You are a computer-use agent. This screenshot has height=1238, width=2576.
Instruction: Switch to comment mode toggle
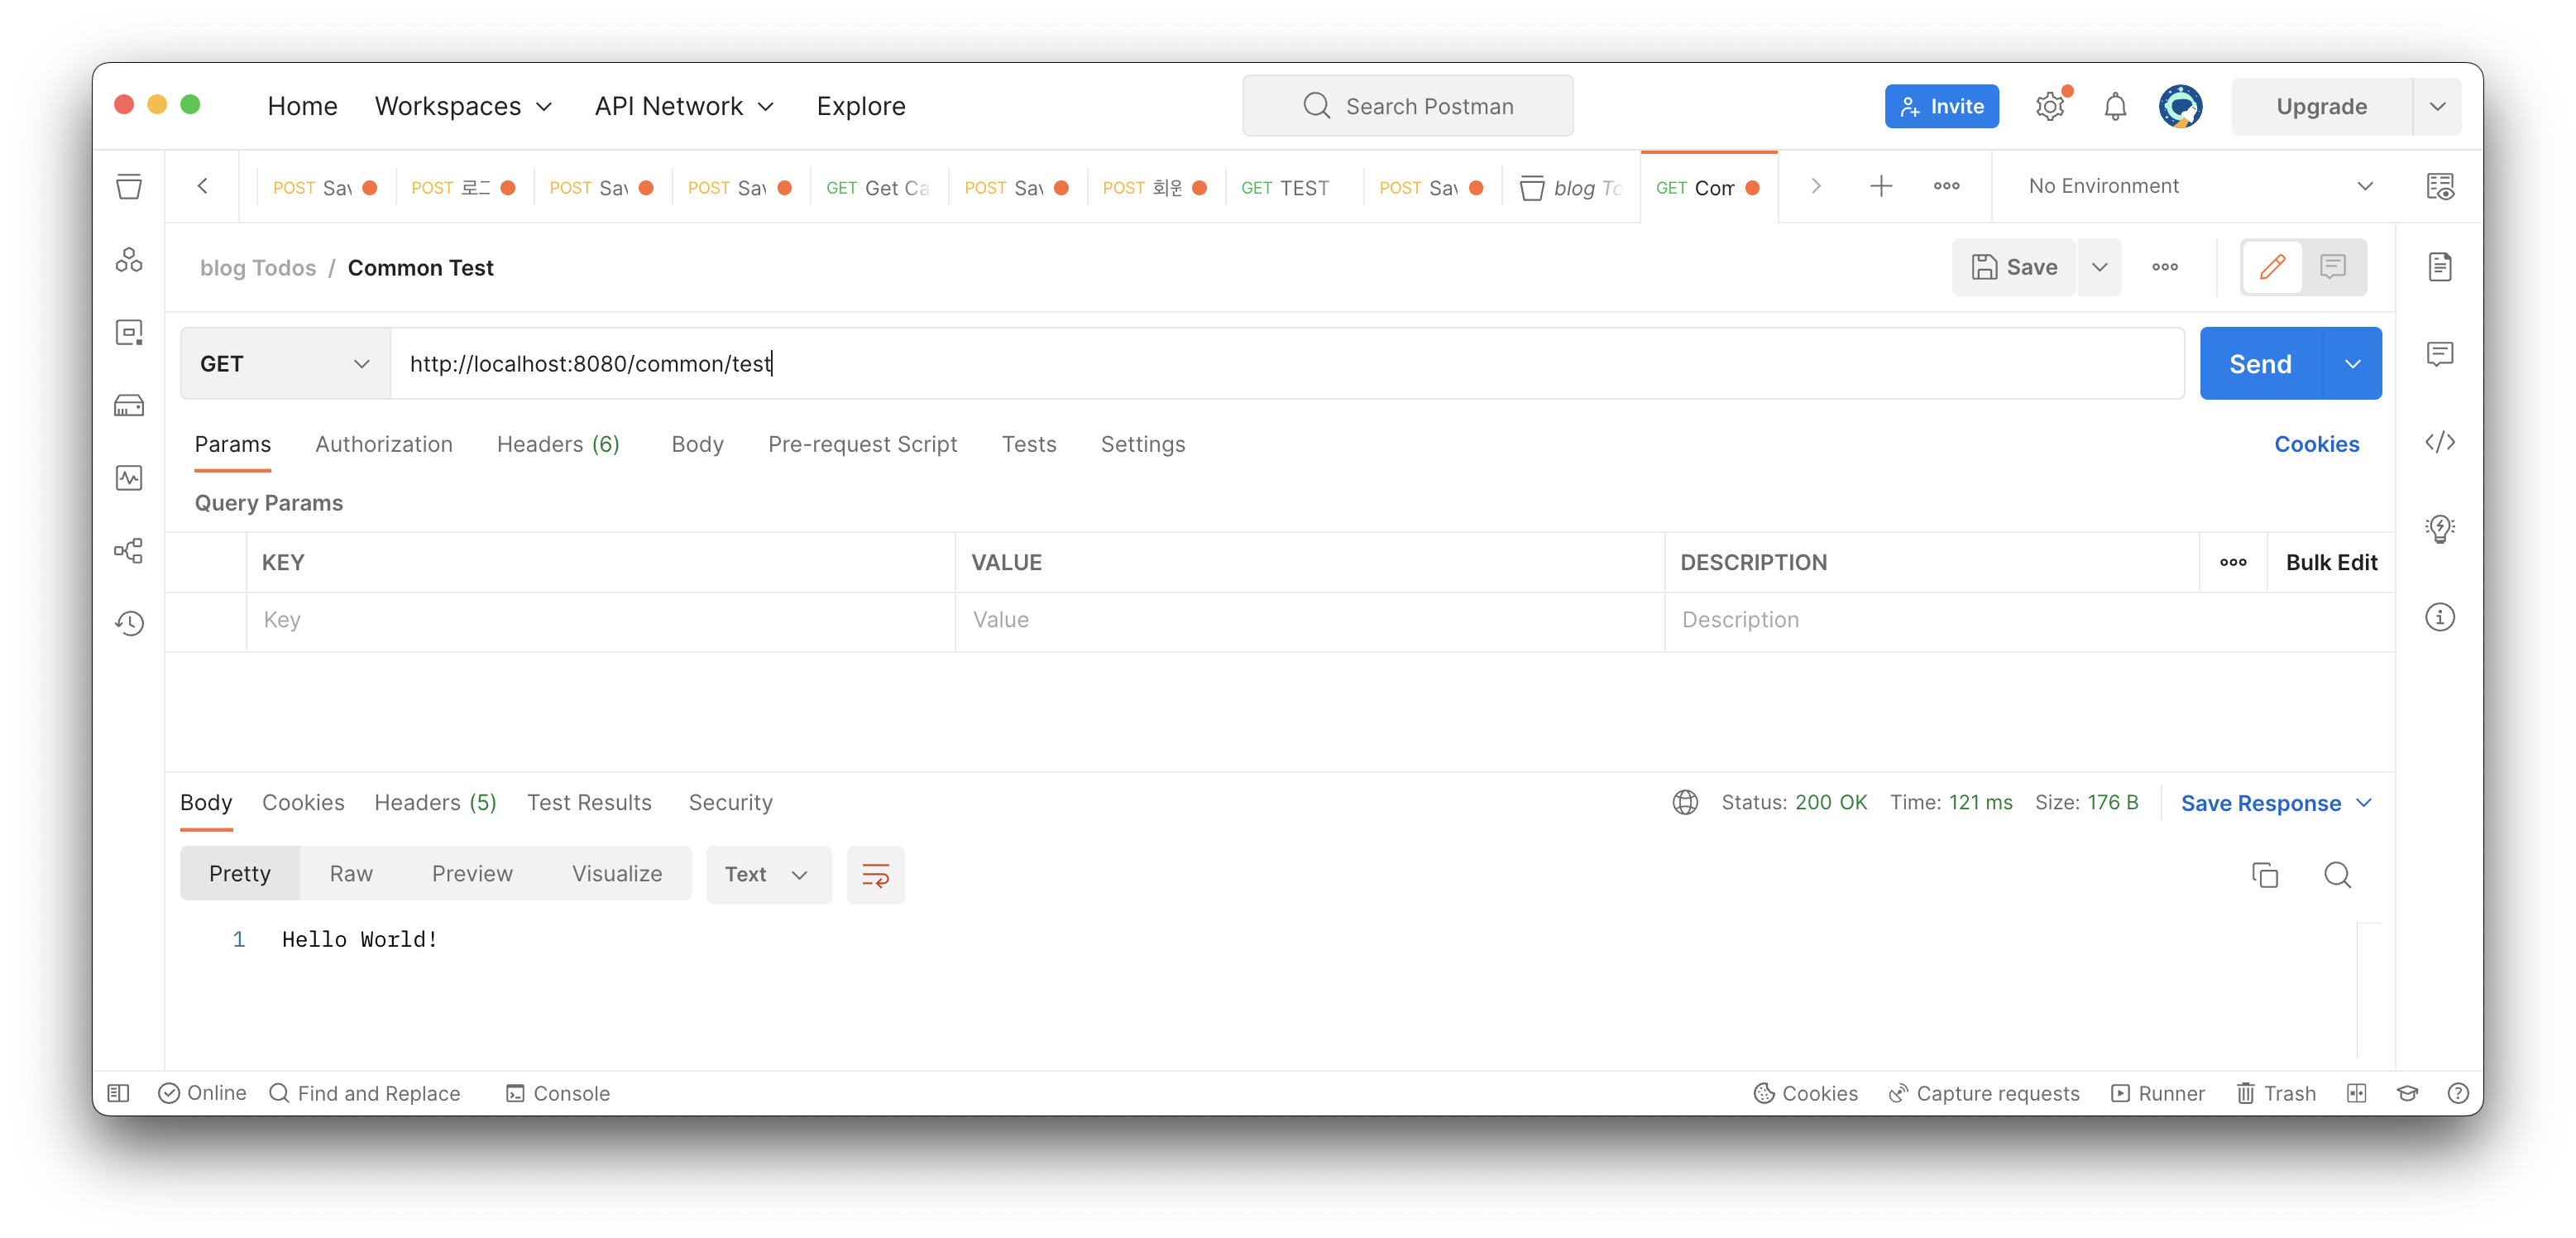pos(2332,267)
